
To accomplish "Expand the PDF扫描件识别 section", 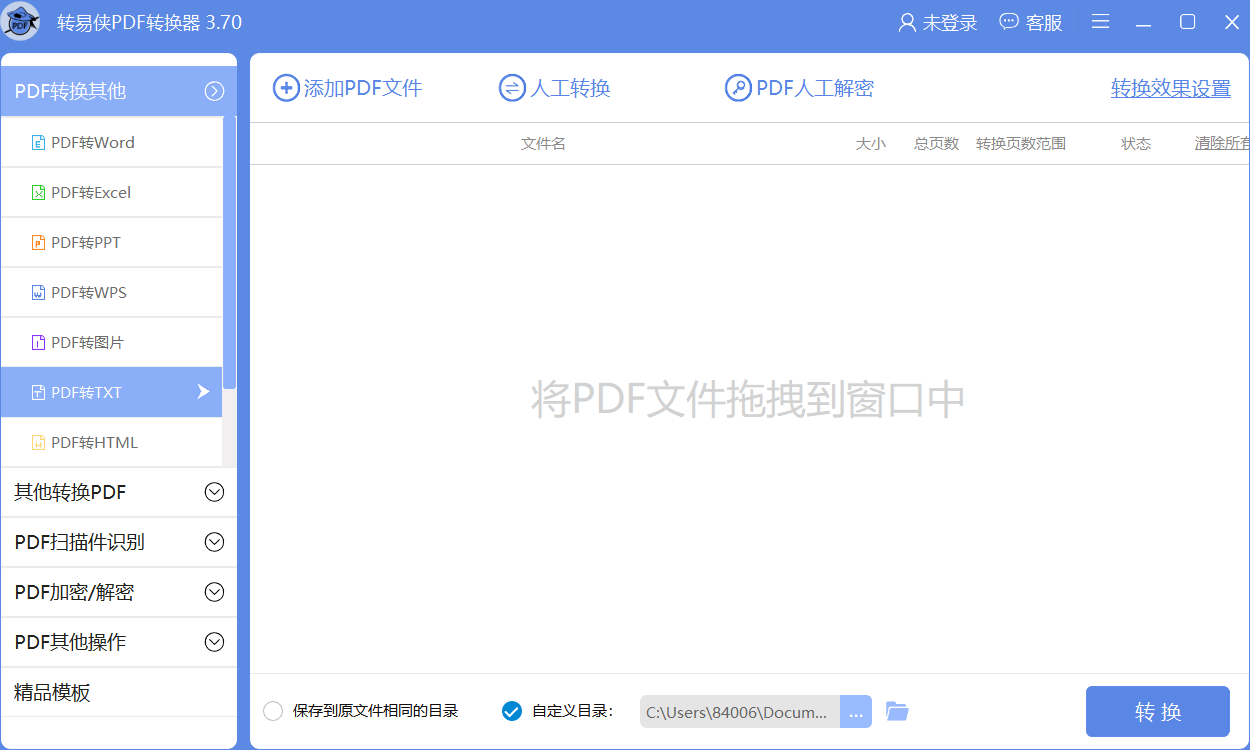I will 214,542.
